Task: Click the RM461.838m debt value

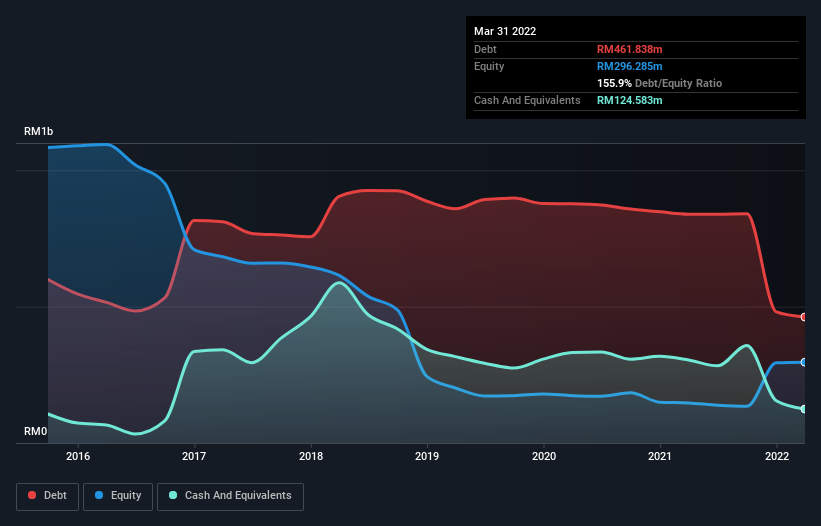Action: (x=629, y=49)
